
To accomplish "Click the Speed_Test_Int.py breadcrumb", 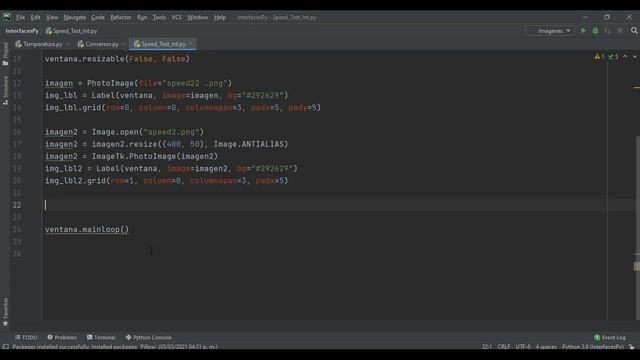I will tap(71, 31).
